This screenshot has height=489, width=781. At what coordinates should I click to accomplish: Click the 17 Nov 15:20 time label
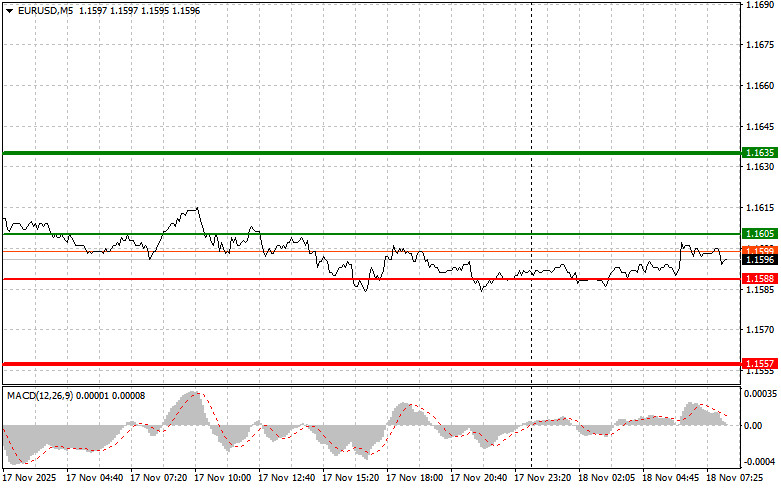350,478
